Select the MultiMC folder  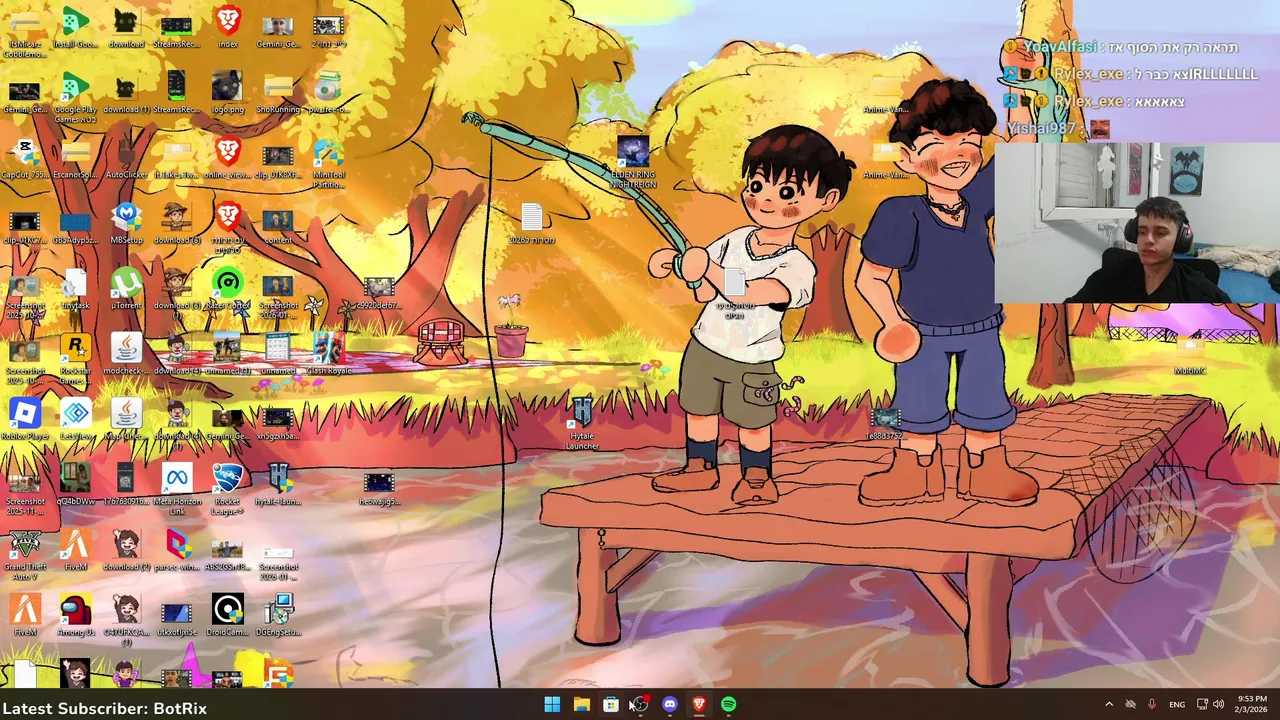1190,355
